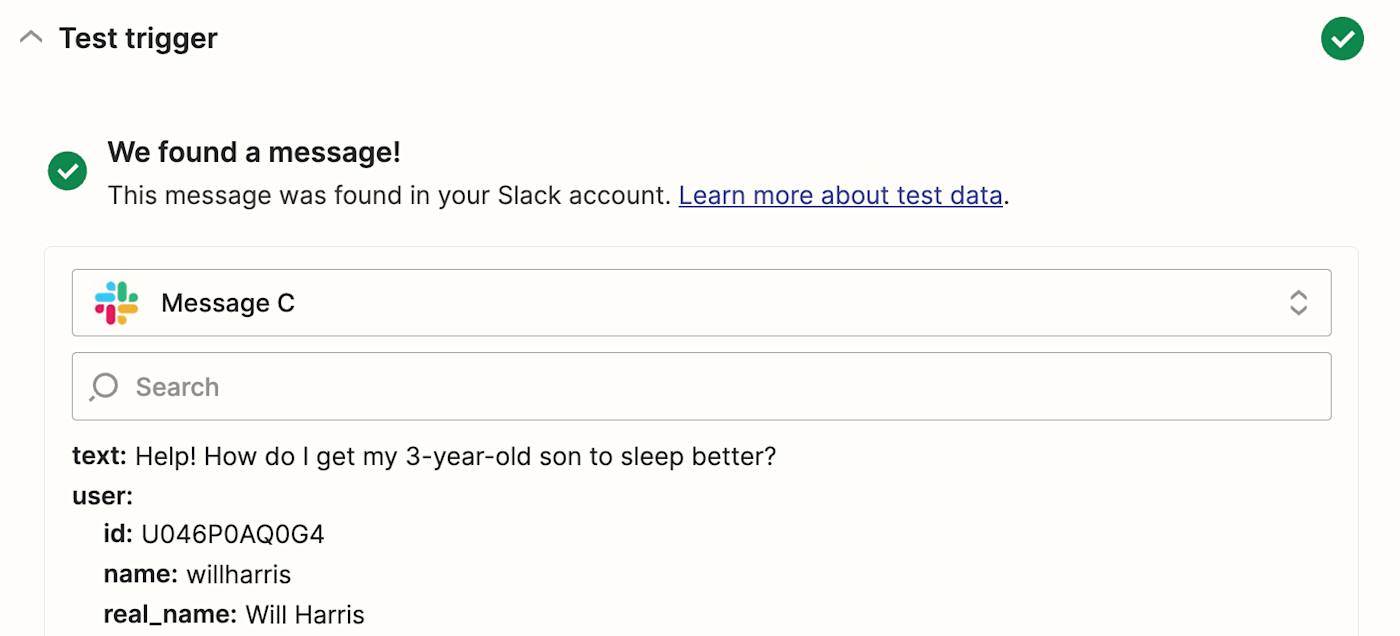This screenshot has width=1400, height=636.
Task: Click the magnifying glass search icon
Action: point(103,387)
